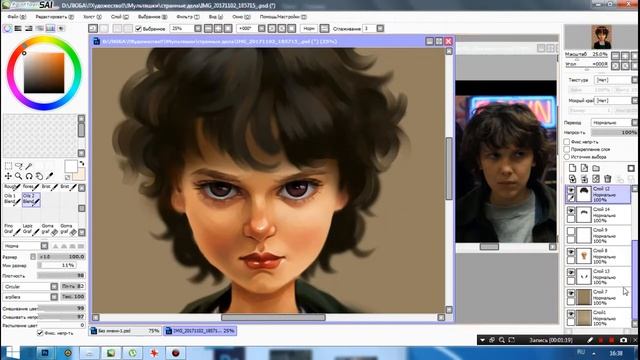This screenshot has width=640, height=360.
Task: Open the Переход blending mode dropdown
Action: click(x=614, y=122)
